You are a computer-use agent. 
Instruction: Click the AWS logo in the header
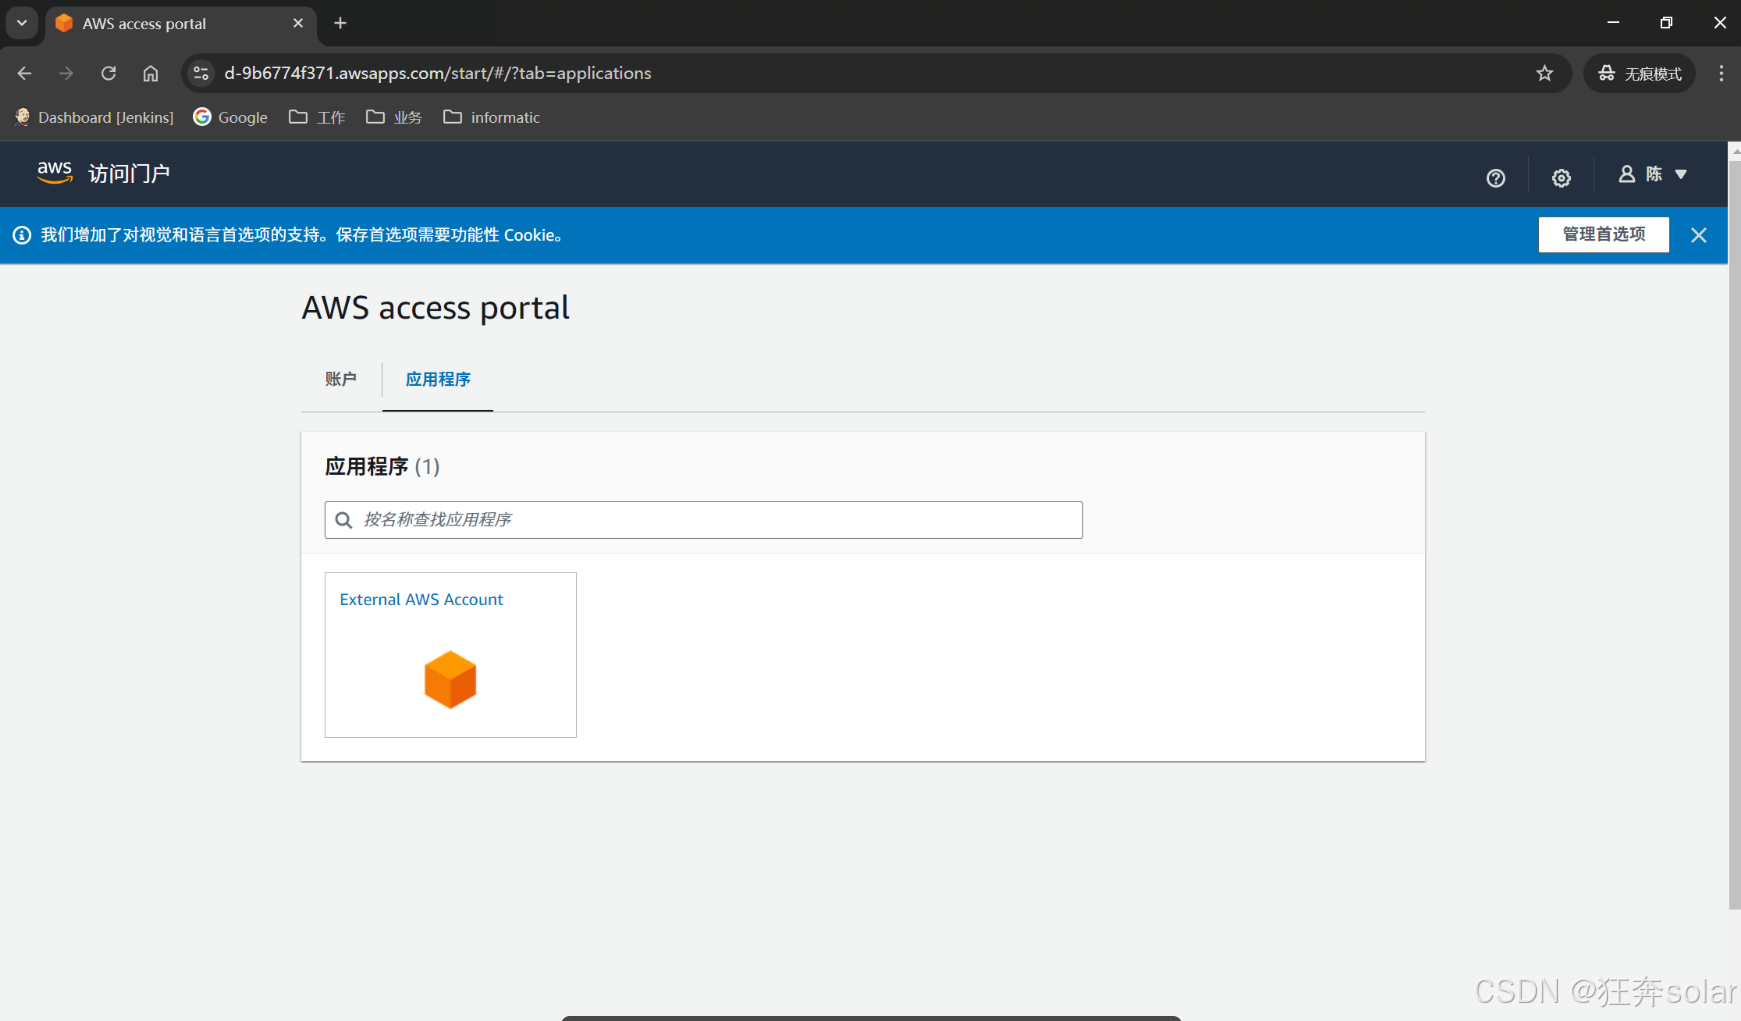pyautogui.click(x=55, y=172)
